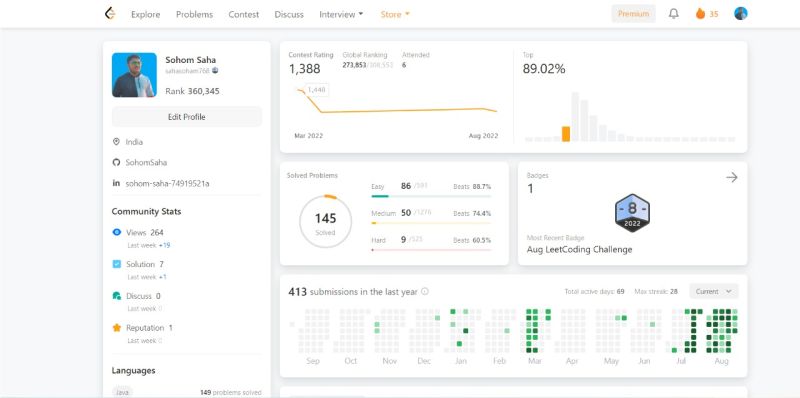Expand the Interview dropdown menu
The image size is (800, 398).
pyautogui.click(x=341, y=14)
